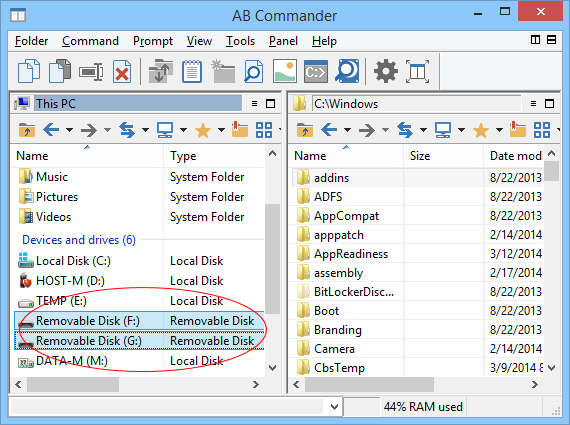Maximize the left This PC panel

270,104
